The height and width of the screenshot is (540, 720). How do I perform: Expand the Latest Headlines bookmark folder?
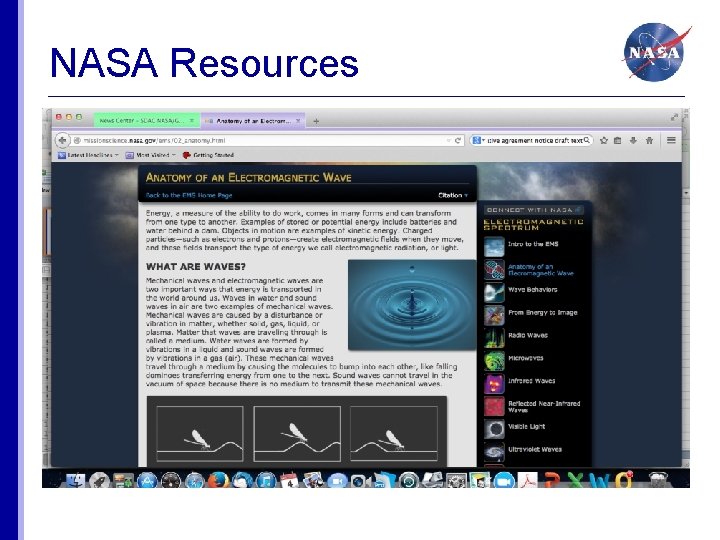89,155
